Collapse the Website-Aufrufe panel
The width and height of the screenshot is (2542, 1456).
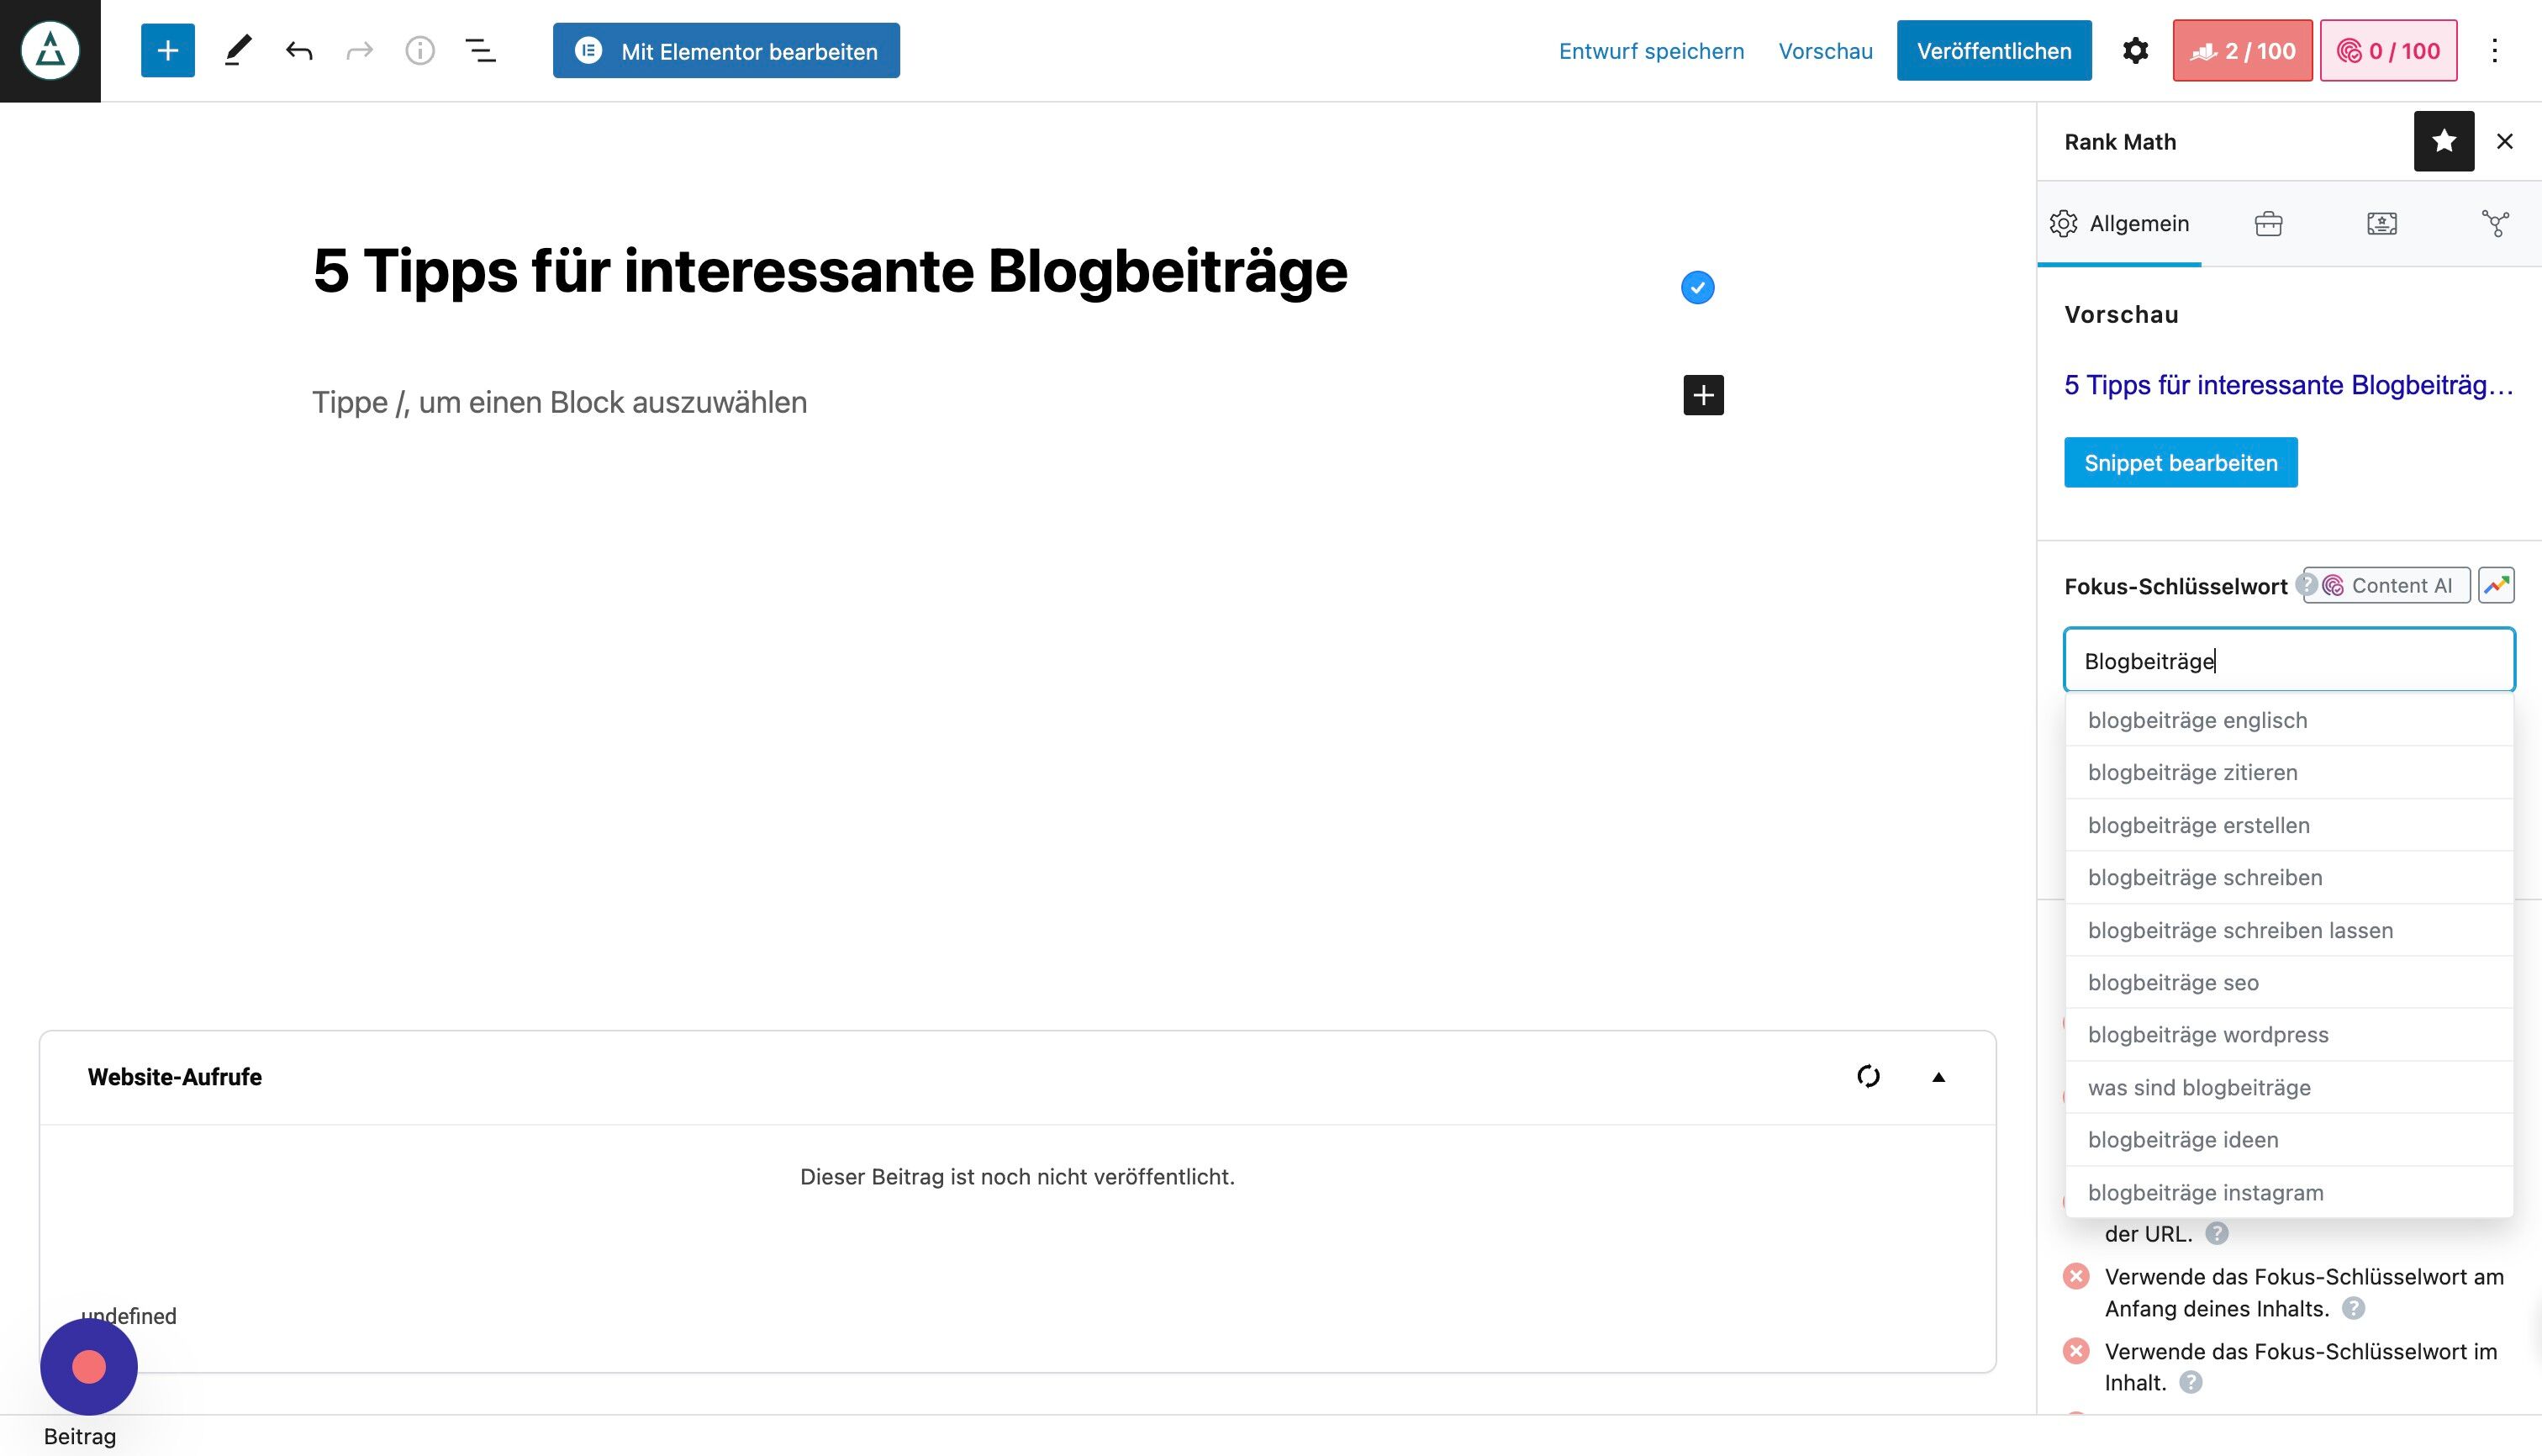pyautogui.click(x=1938, y=1077)
